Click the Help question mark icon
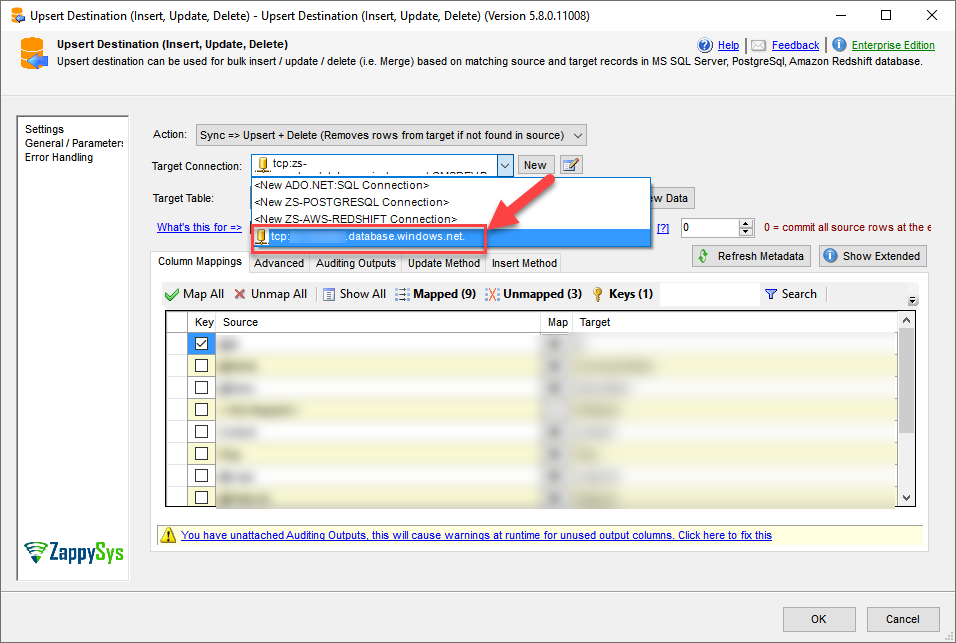Image resolution: width=956 pixels, height=643 pixels. point(705,45)
